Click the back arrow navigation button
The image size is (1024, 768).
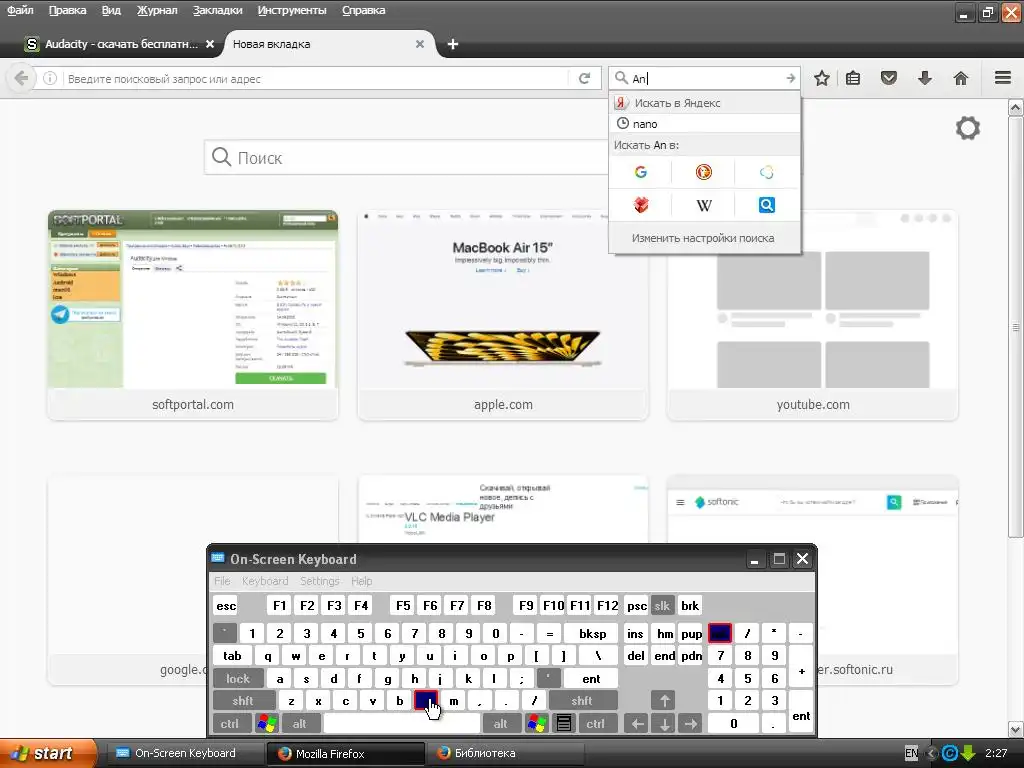coord(21,78)
